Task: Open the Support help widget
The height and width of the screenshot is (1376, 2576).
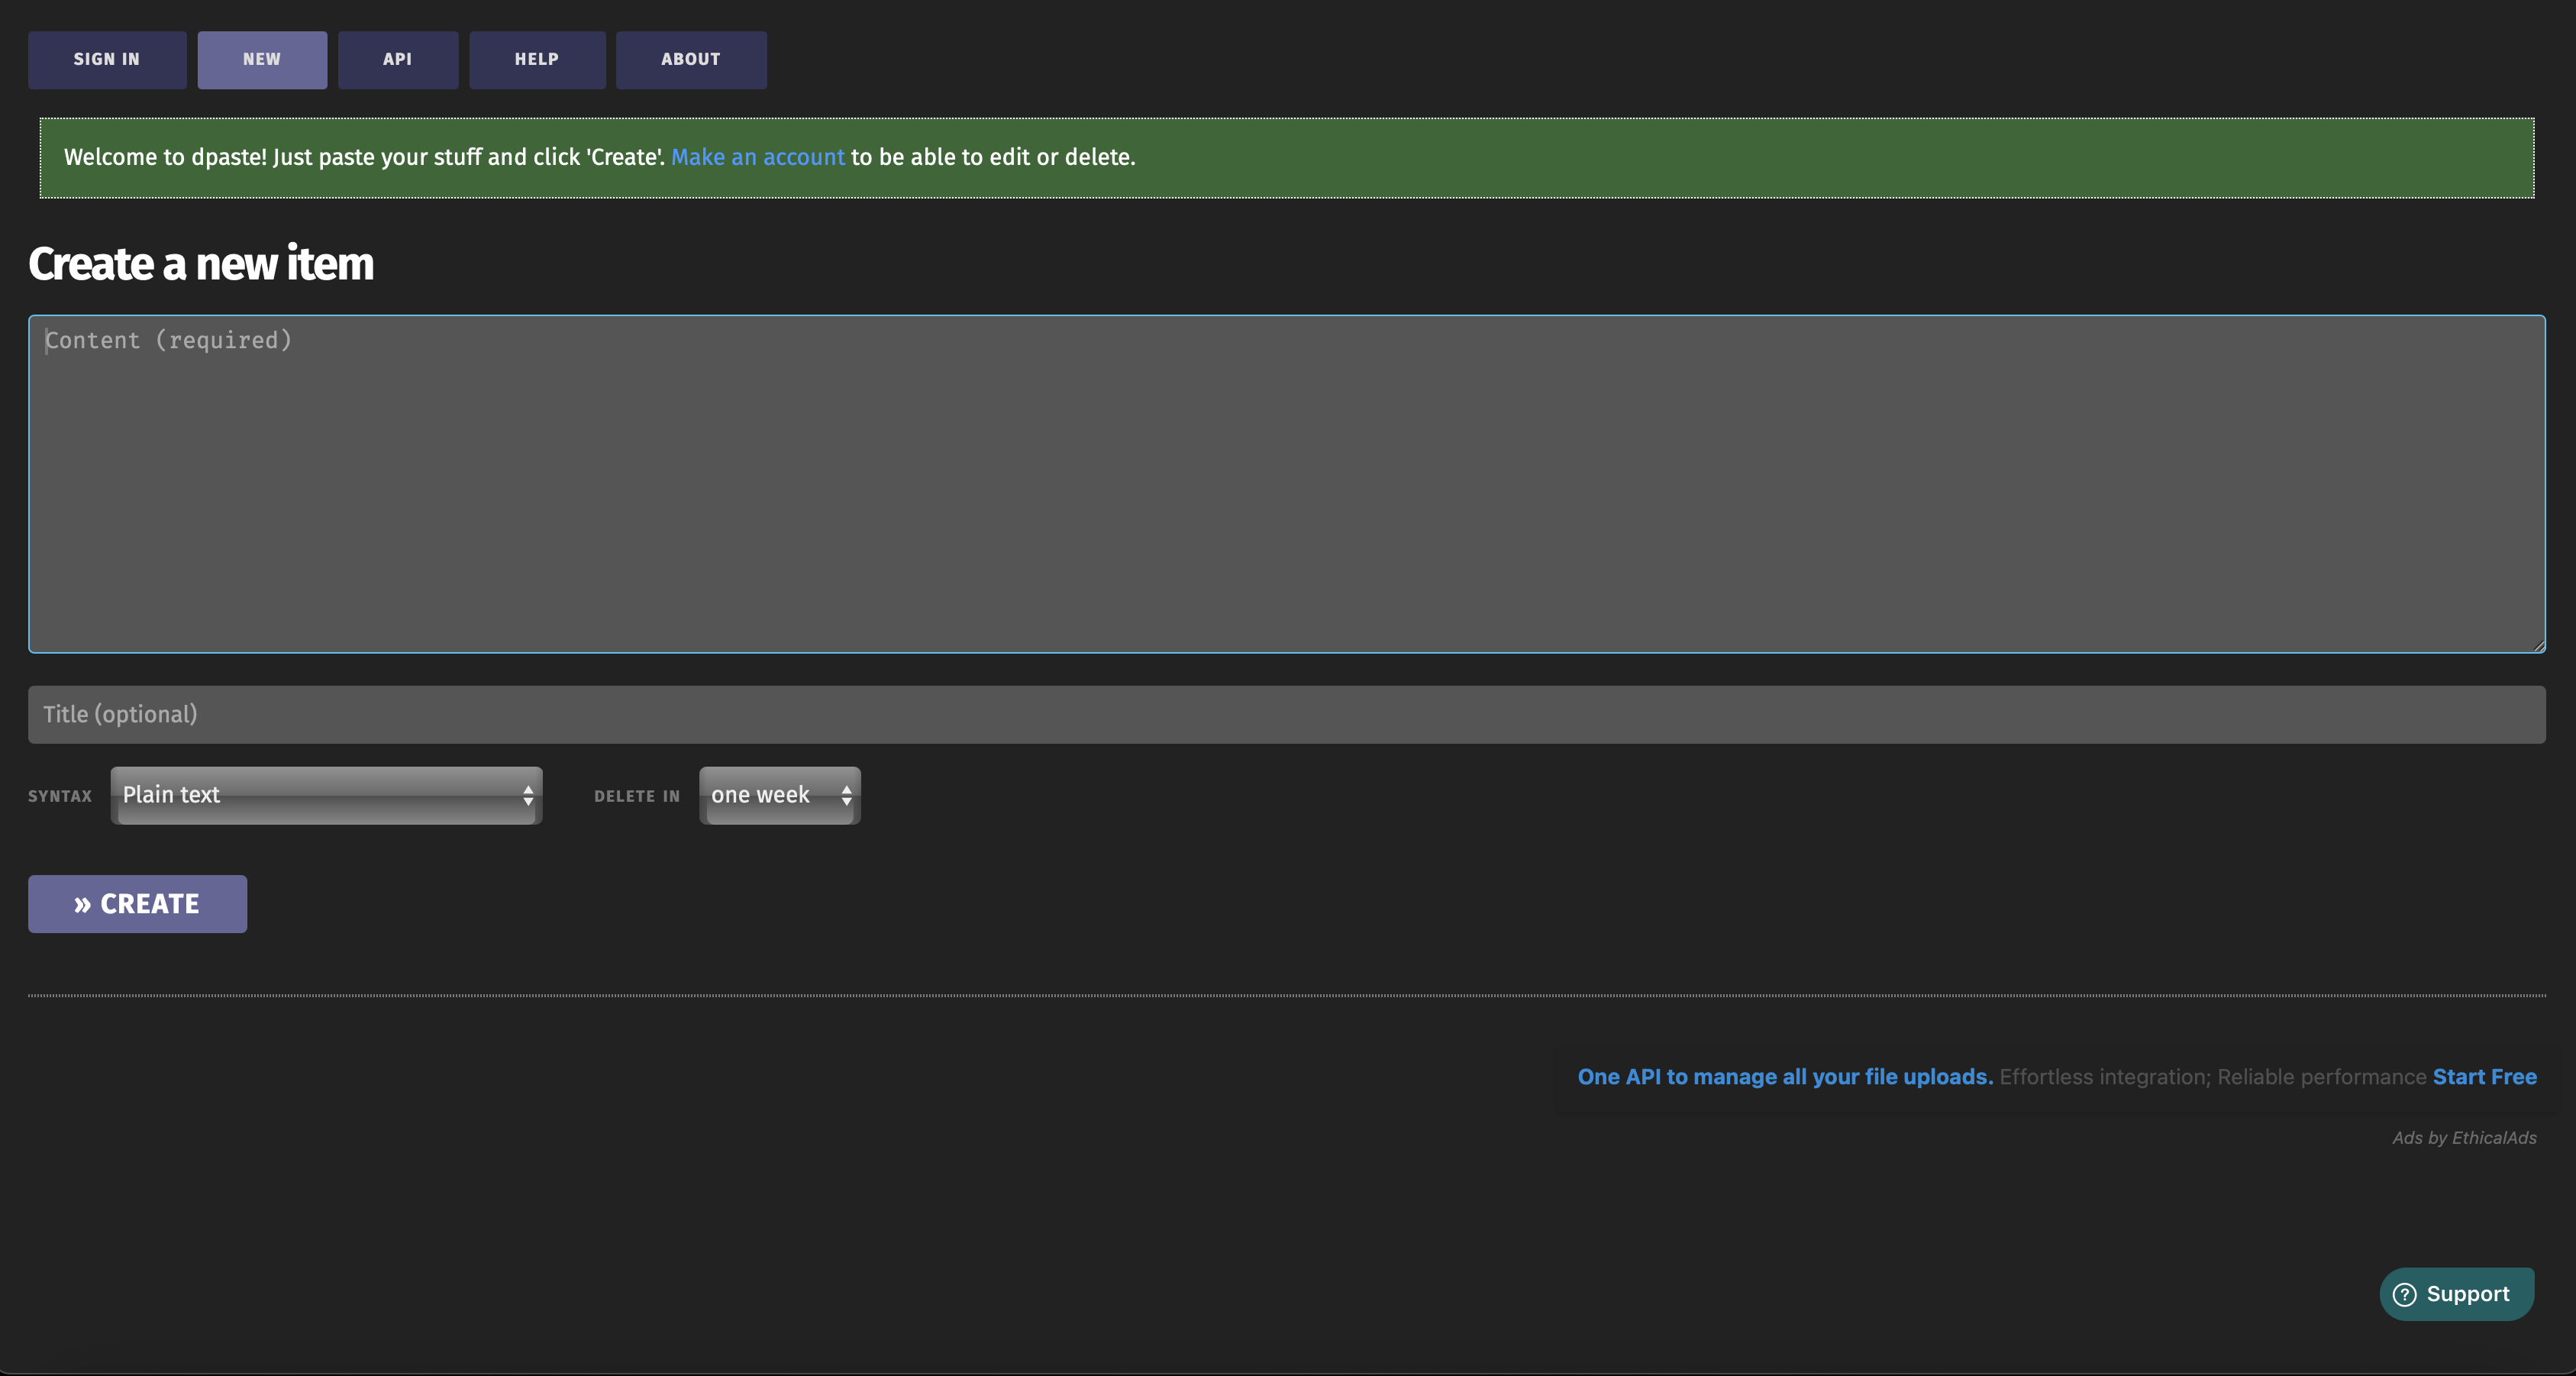Action: click(2457, 1294)
